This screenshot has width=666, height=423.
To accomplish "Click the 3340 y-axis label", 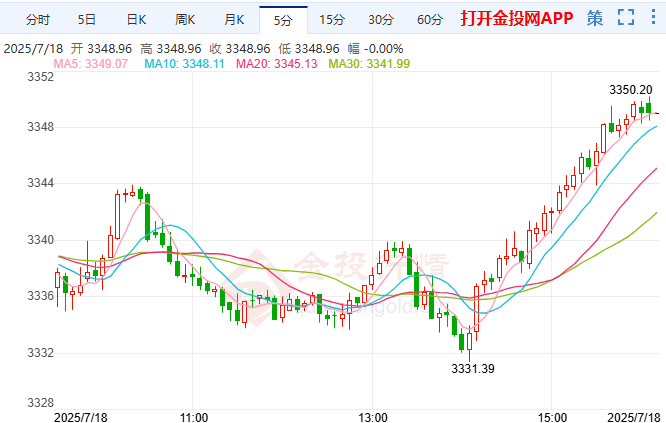I will click(x=41, y=240).
